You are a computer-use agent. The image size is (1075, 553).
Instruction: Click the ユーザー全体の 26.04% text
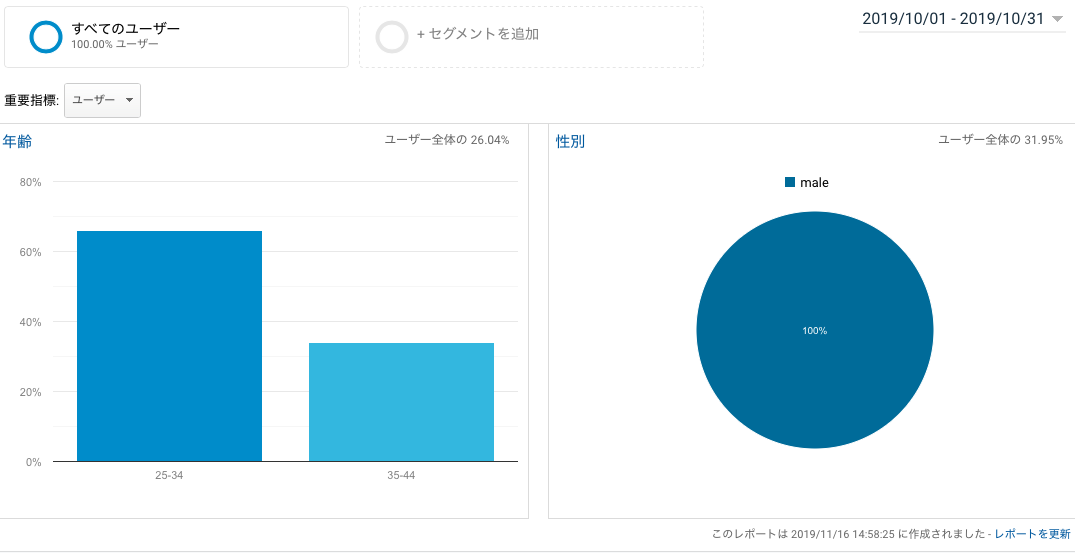447,140
